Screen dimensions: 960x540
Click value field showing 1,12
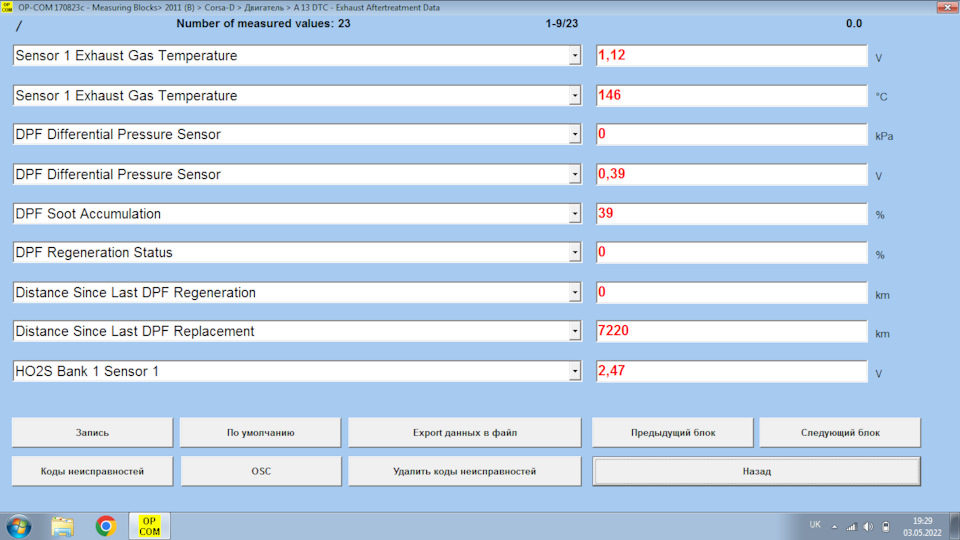click(x=732, y=55)
